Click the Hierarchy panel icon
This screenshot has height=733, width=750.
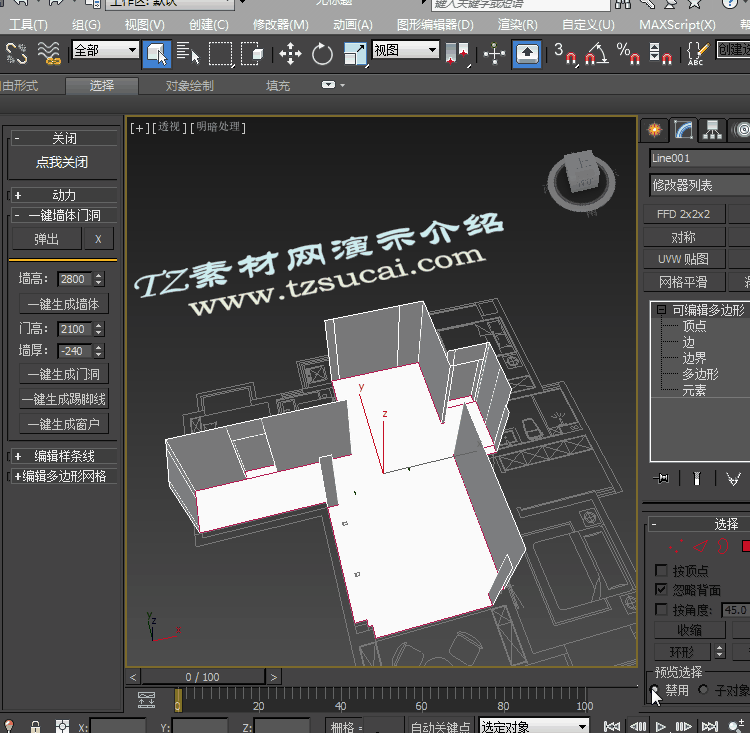pyautogui.click(x=712, y=130)
